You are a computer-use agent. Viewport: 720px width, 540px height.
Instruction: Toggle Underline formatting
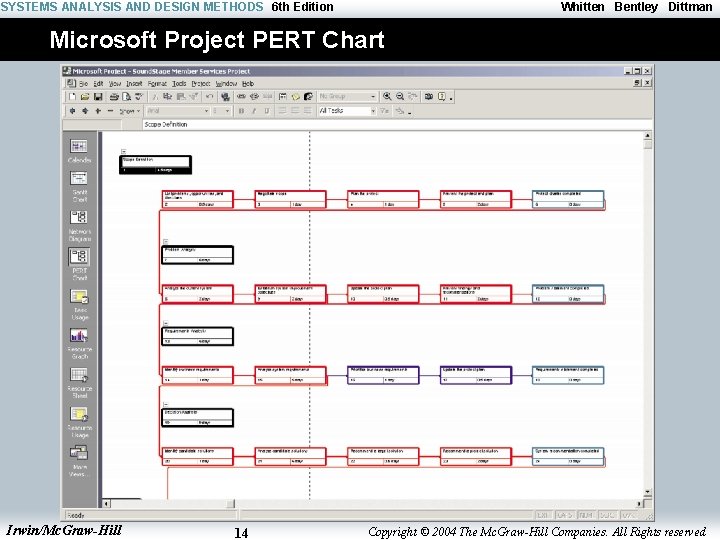[x=267, y=111]
